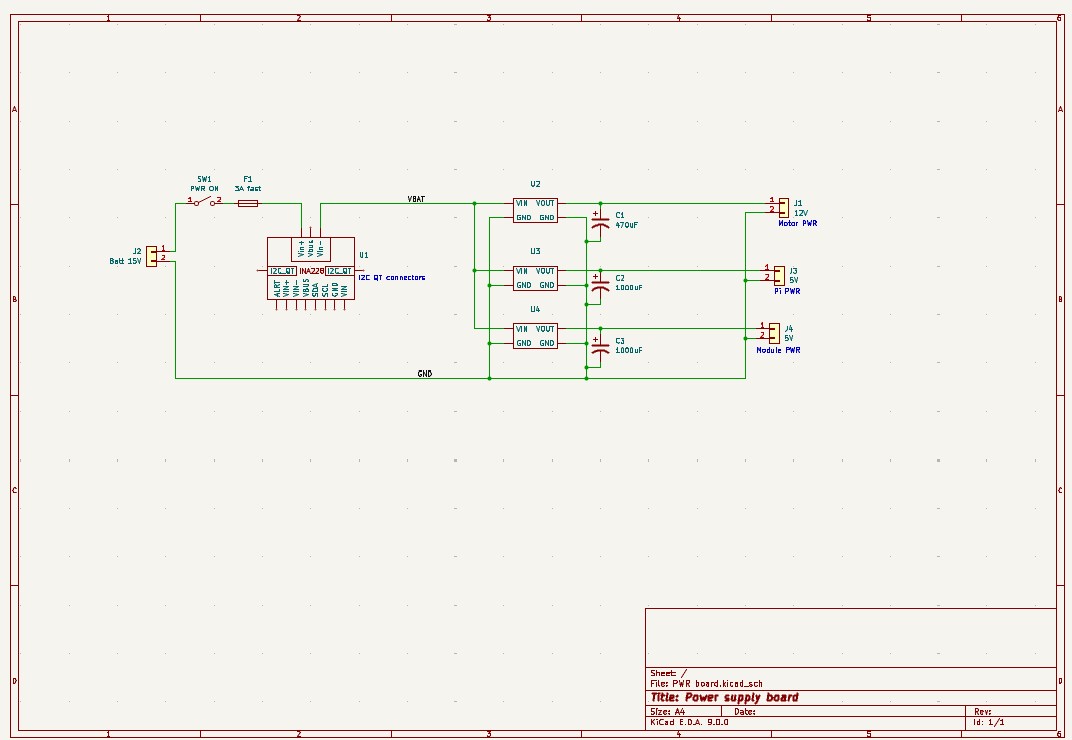Click the C2 '1000uF' value text
The image size is (1072, 740).
(628, 288)
